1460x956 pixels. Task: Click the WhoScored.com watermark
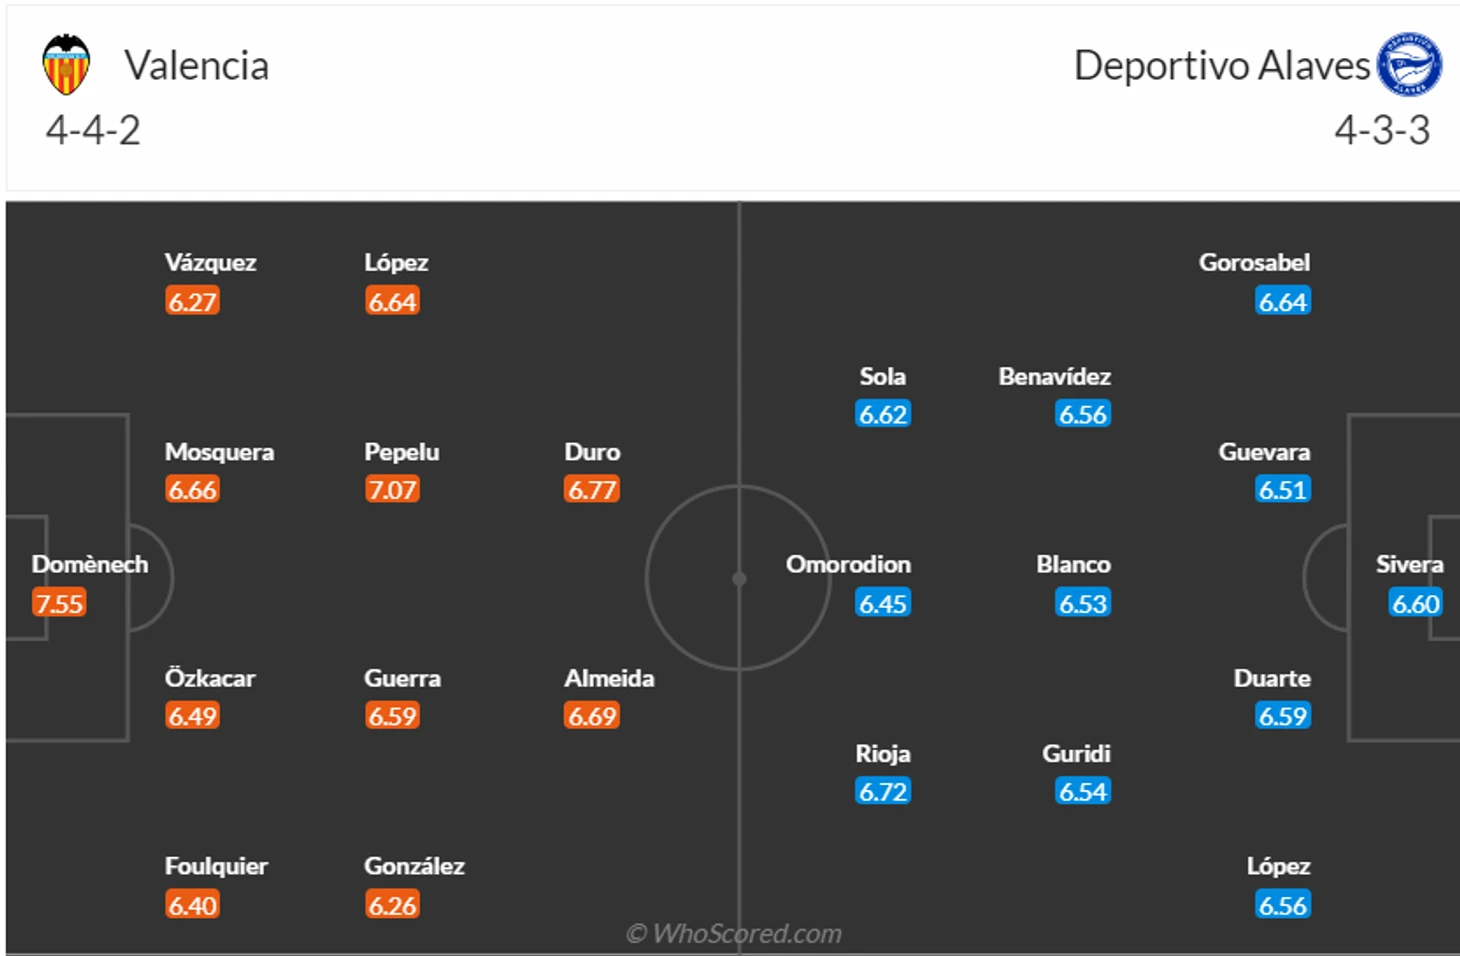[734, 933]
